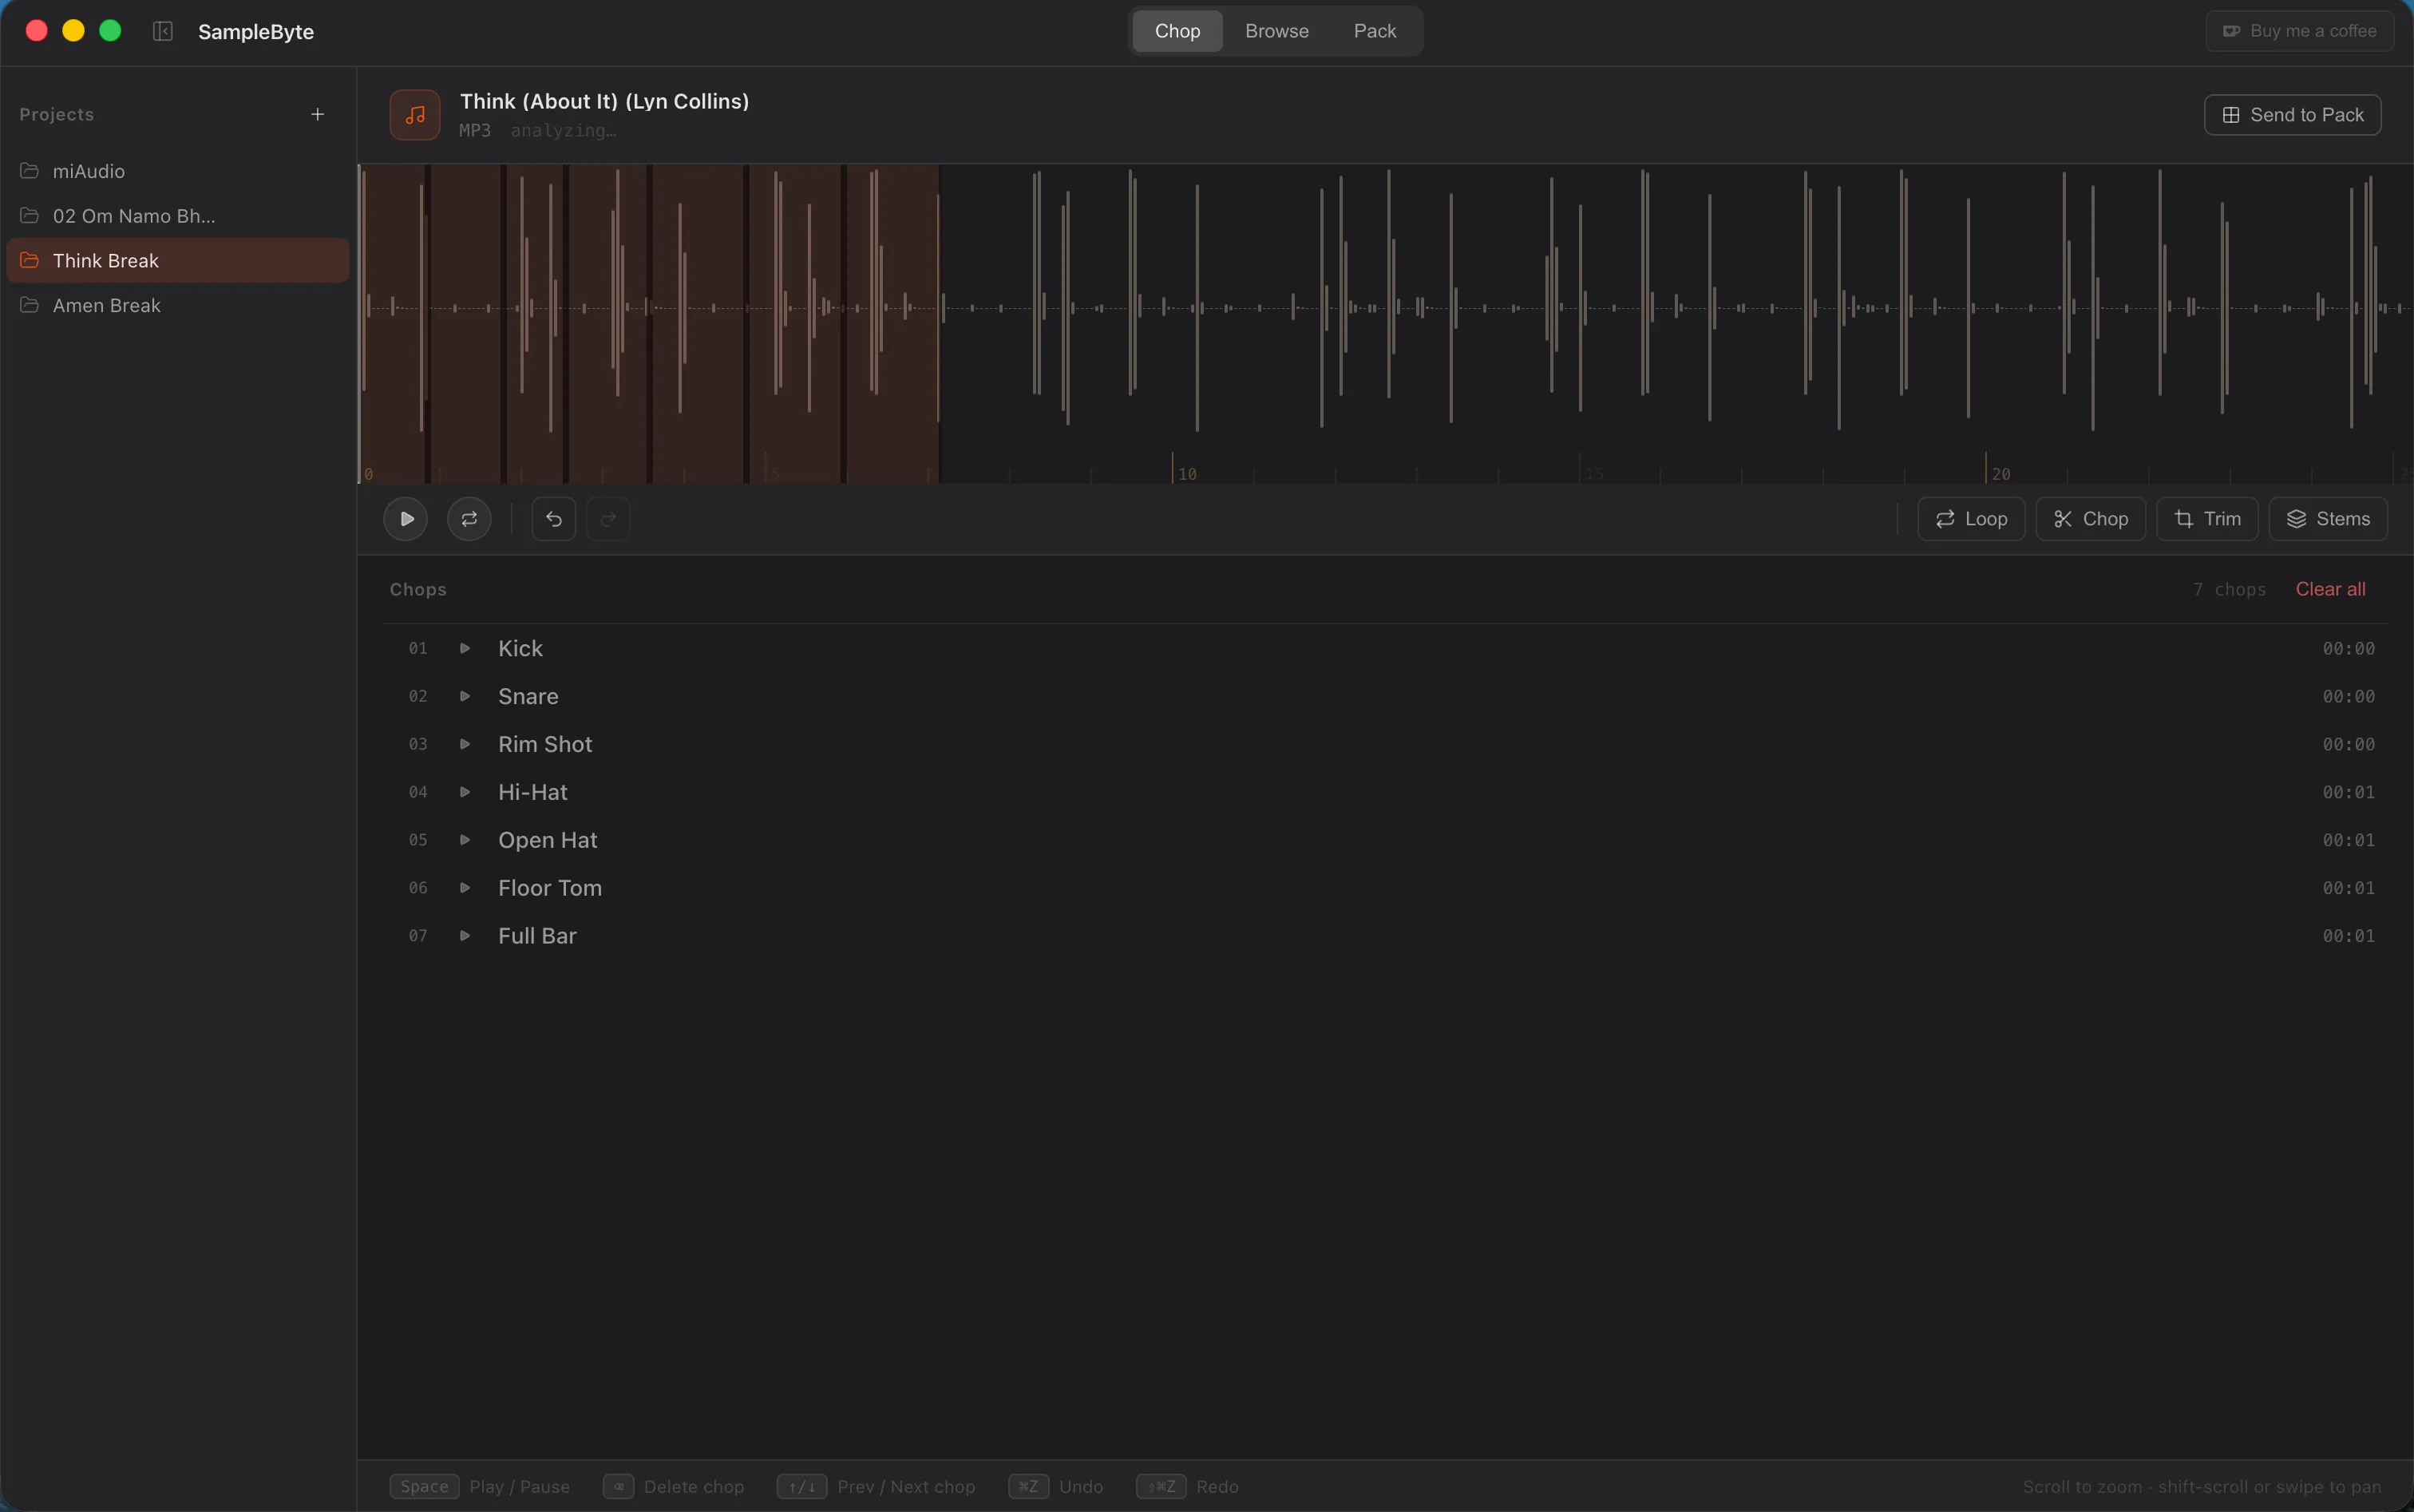Click Send to Pack button
2414x1512 pixels.
click(x=2292, y=115)
